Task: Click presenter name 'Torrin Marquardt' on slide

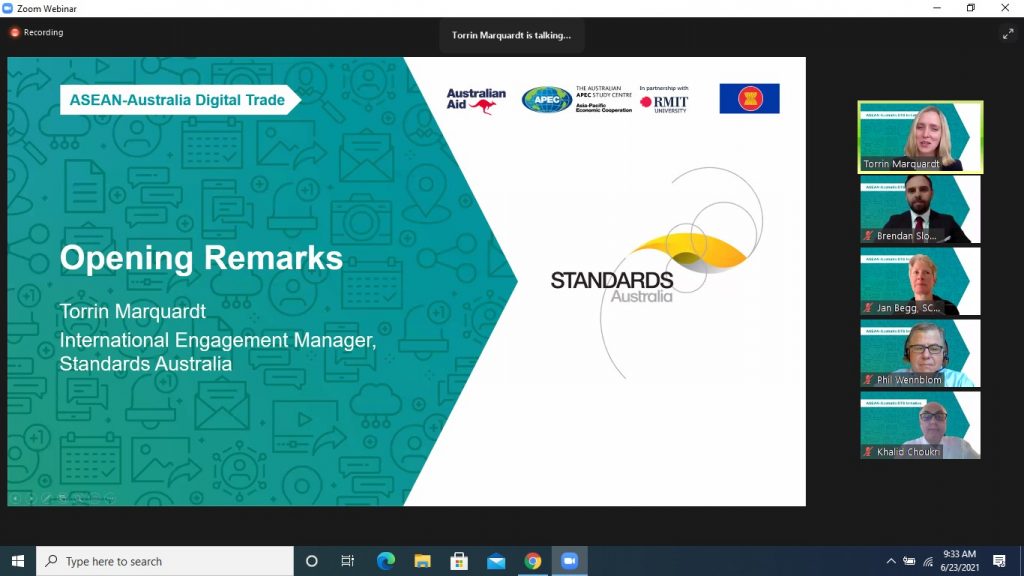Action: [133, 312]
